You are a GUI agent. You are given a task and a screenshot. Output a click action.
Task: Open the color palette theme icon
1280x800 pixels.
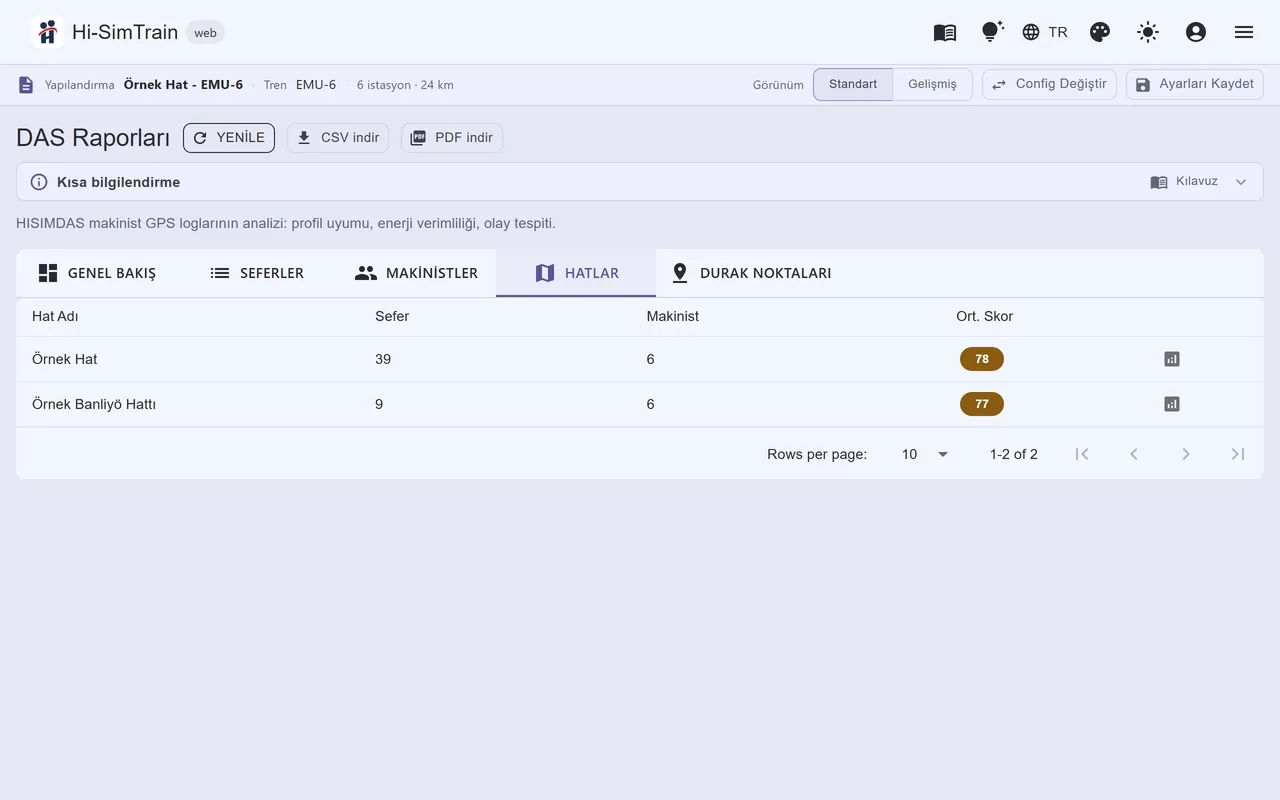1100,32
